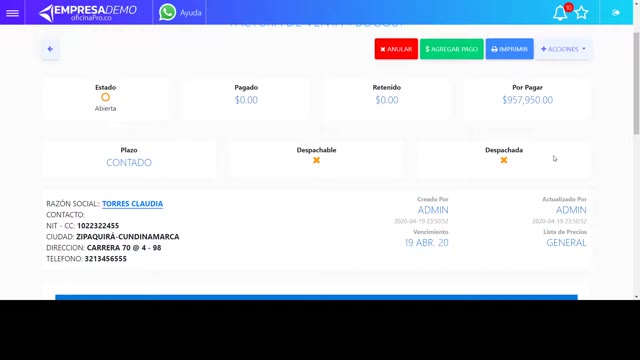Click the CONTADO plazo value
The image size is (640, 360).
129,163
